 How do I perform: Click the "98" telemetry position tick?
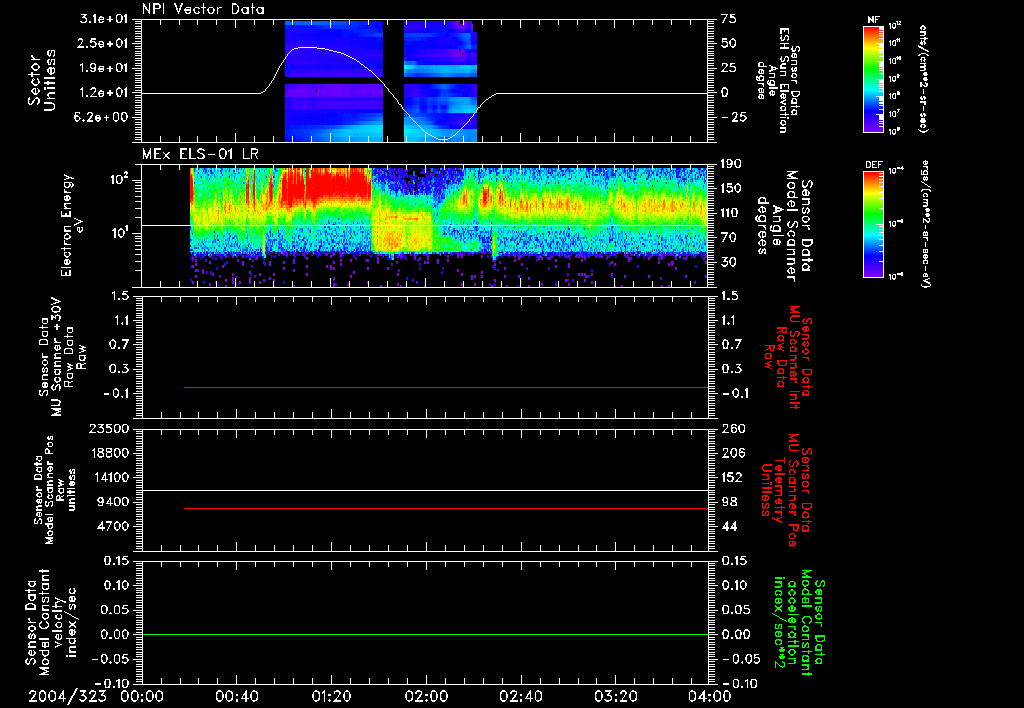(x=729, y=502)
